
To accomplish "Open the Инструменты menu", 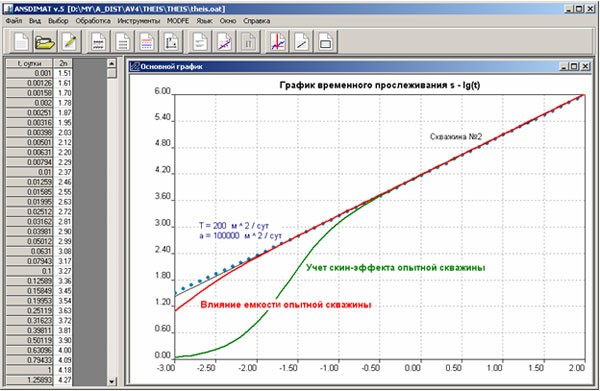I will [139, 21].
